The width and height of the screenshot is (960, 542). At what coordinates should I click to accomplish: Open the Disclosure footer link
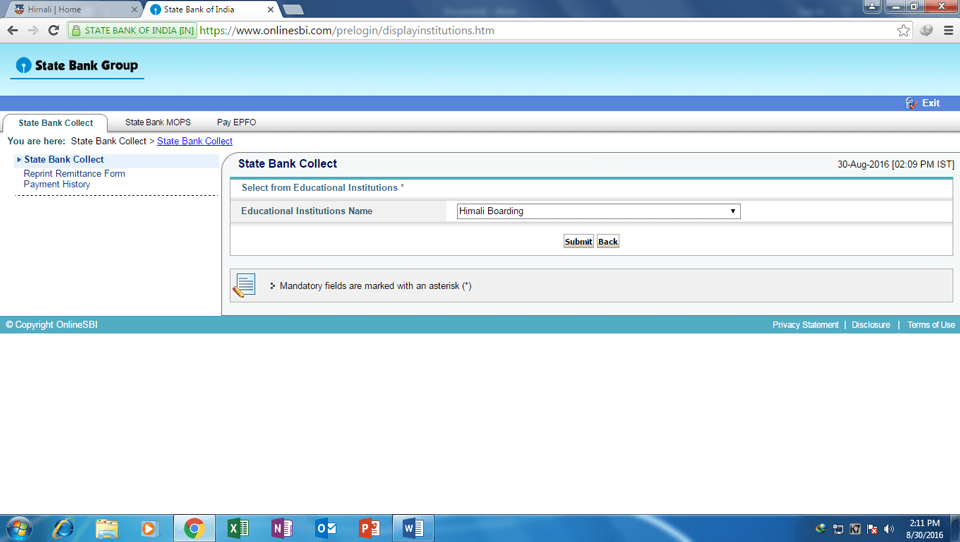click(871, 325)
